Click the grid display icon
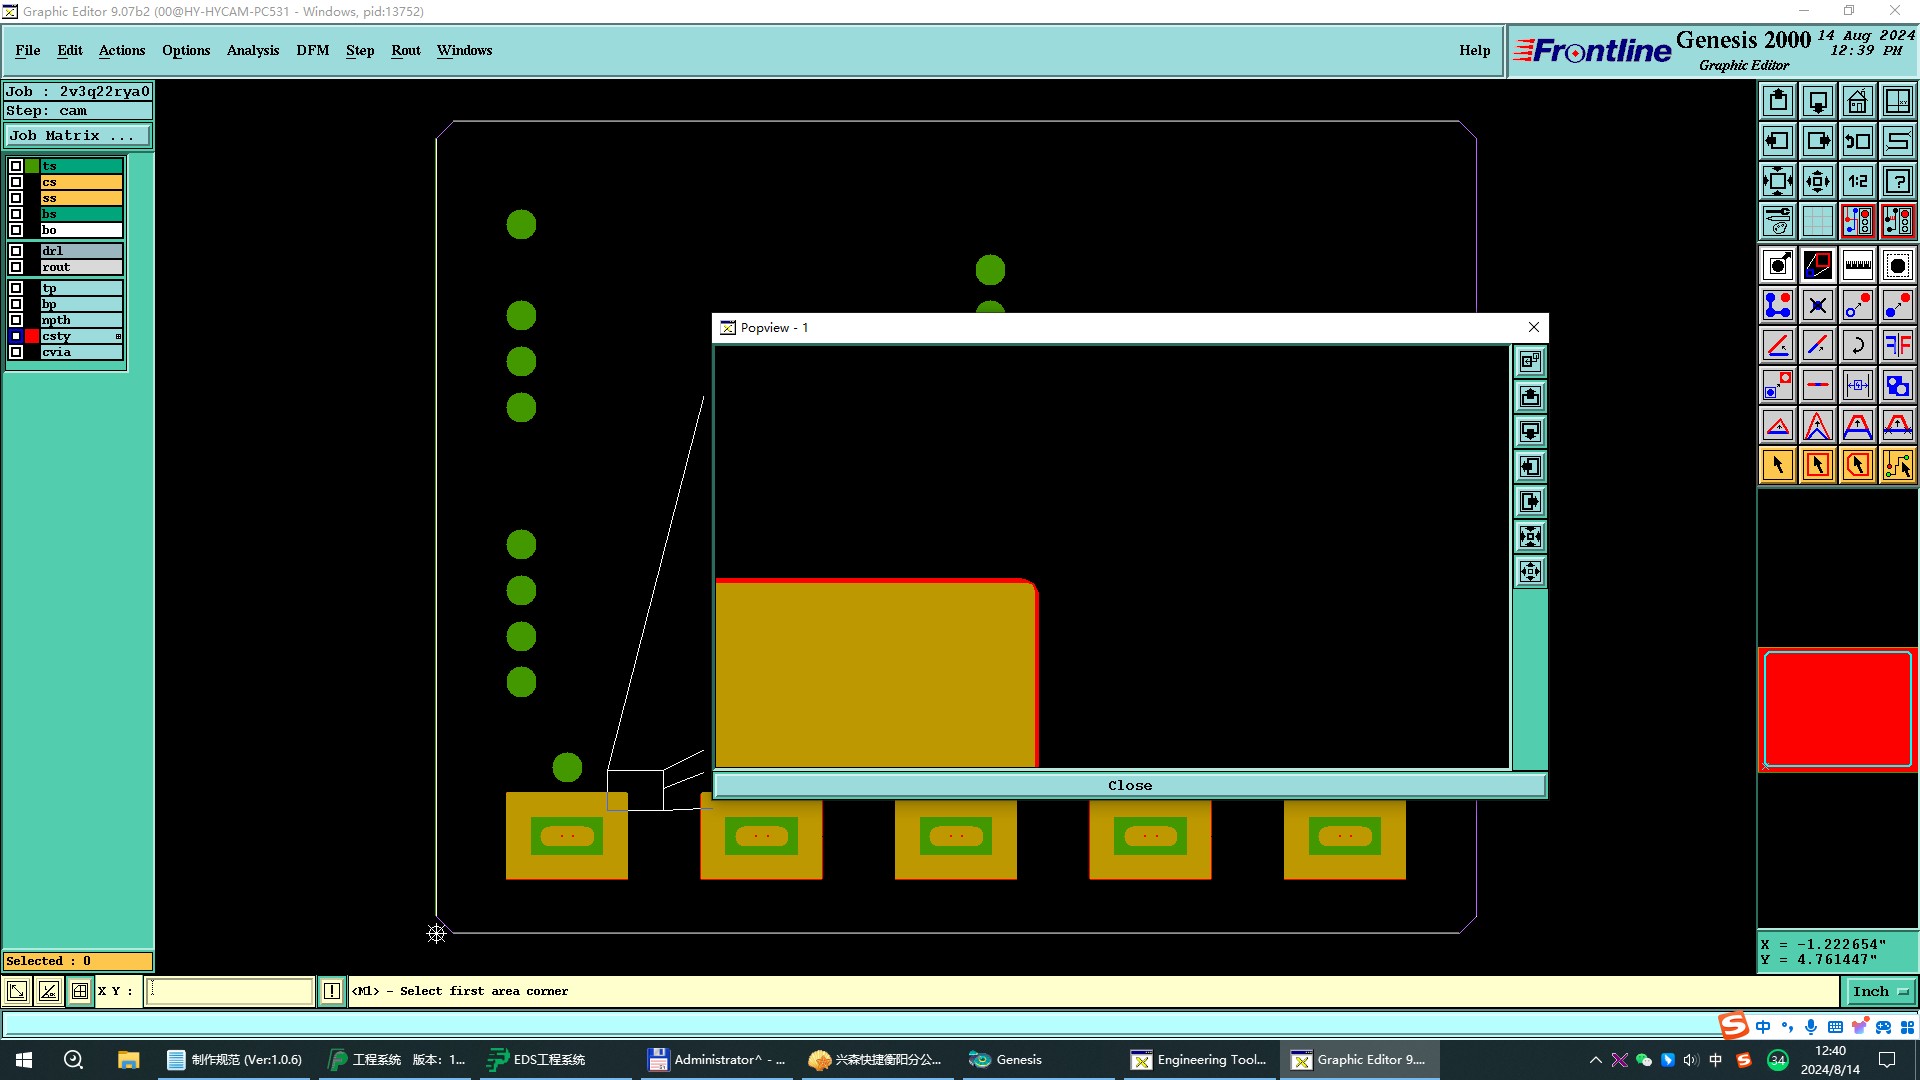This screenshot has height=1080, width=1920. pyautogui.click(x=1817, y=221)
